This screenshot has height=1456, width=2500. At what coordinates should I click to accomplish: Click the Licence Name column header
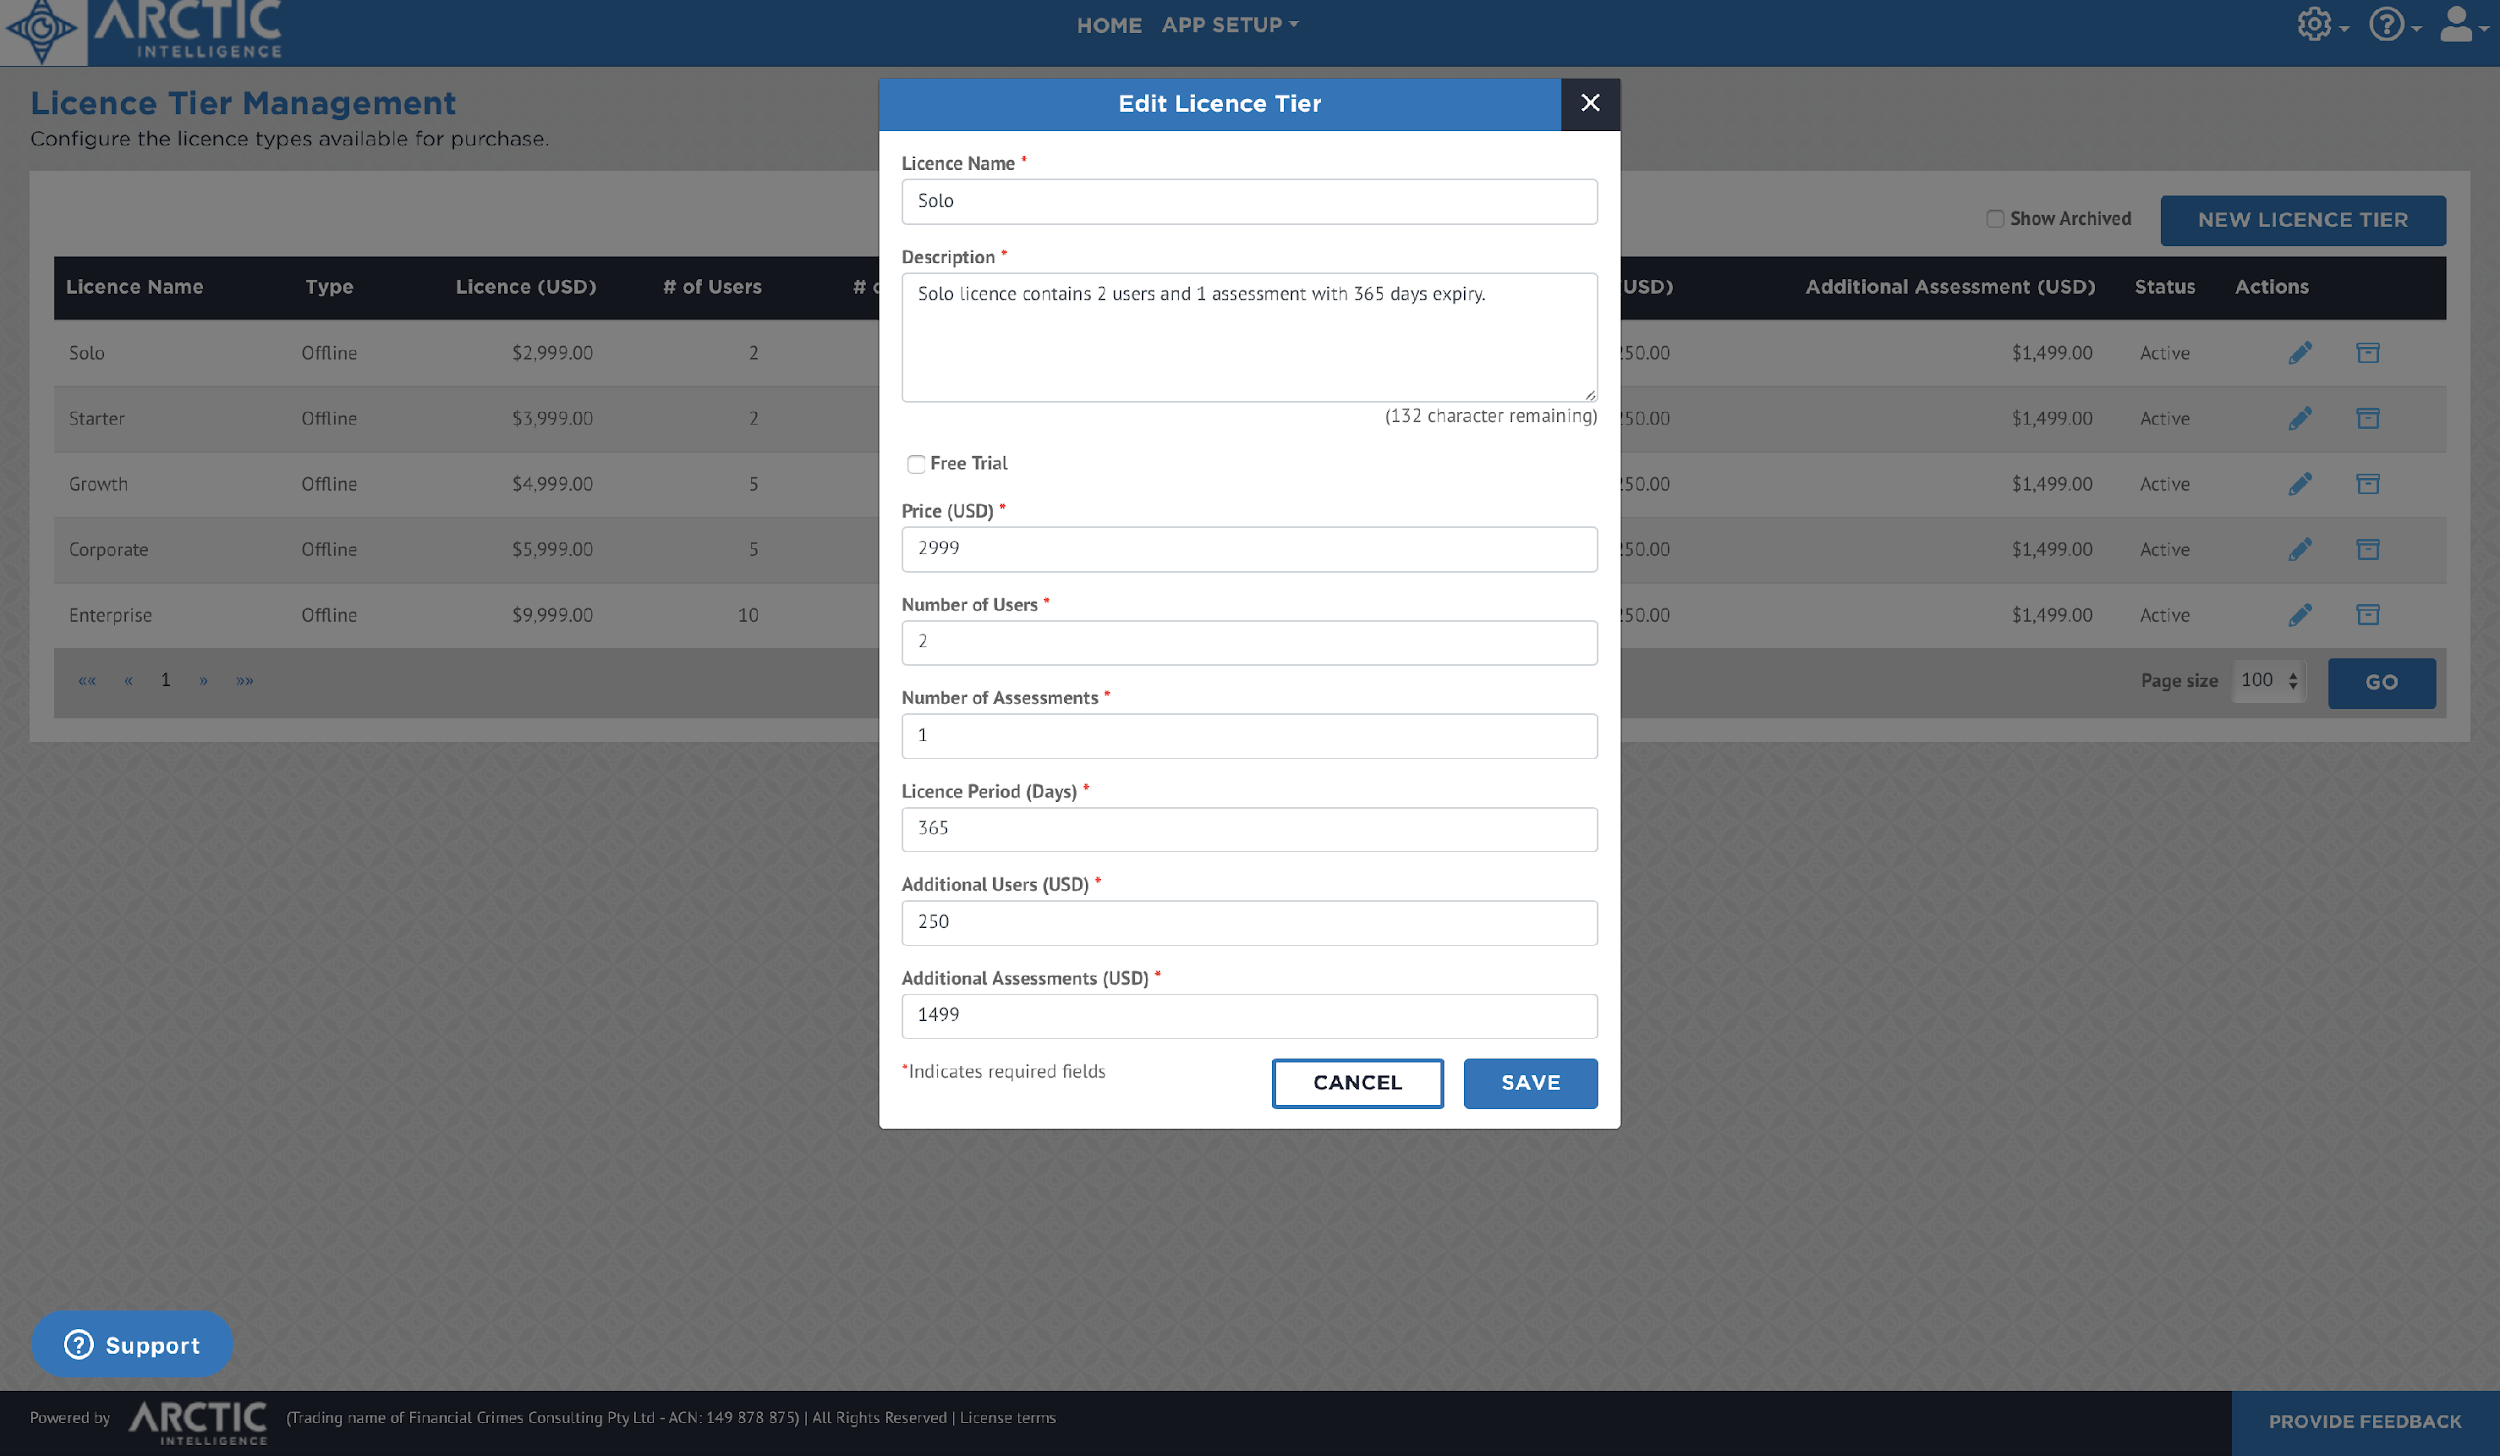(135, 287)
